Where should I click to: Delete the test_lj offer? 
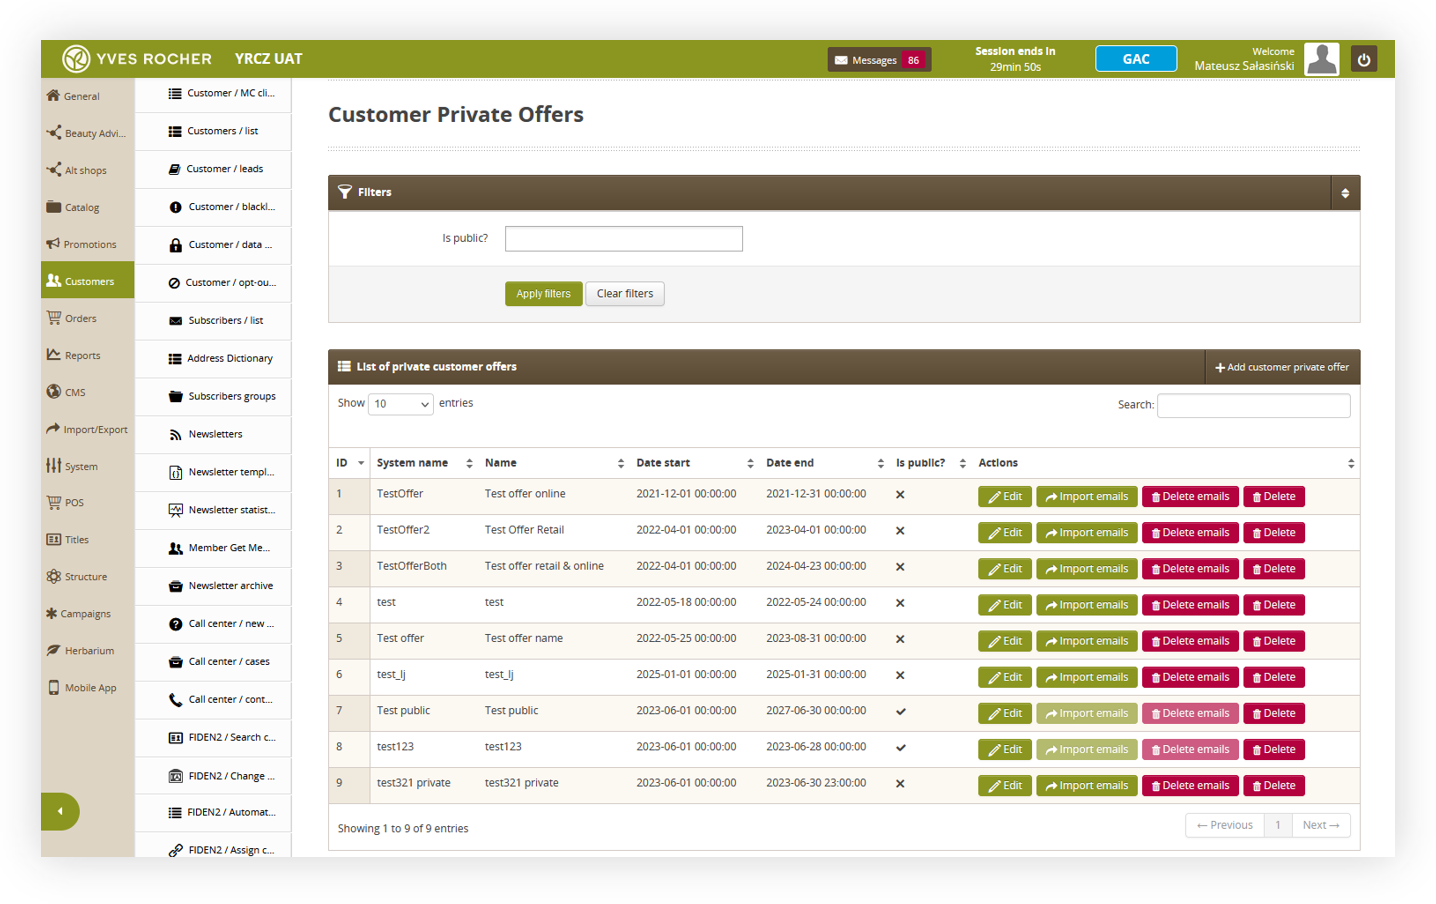[1274, 677]
